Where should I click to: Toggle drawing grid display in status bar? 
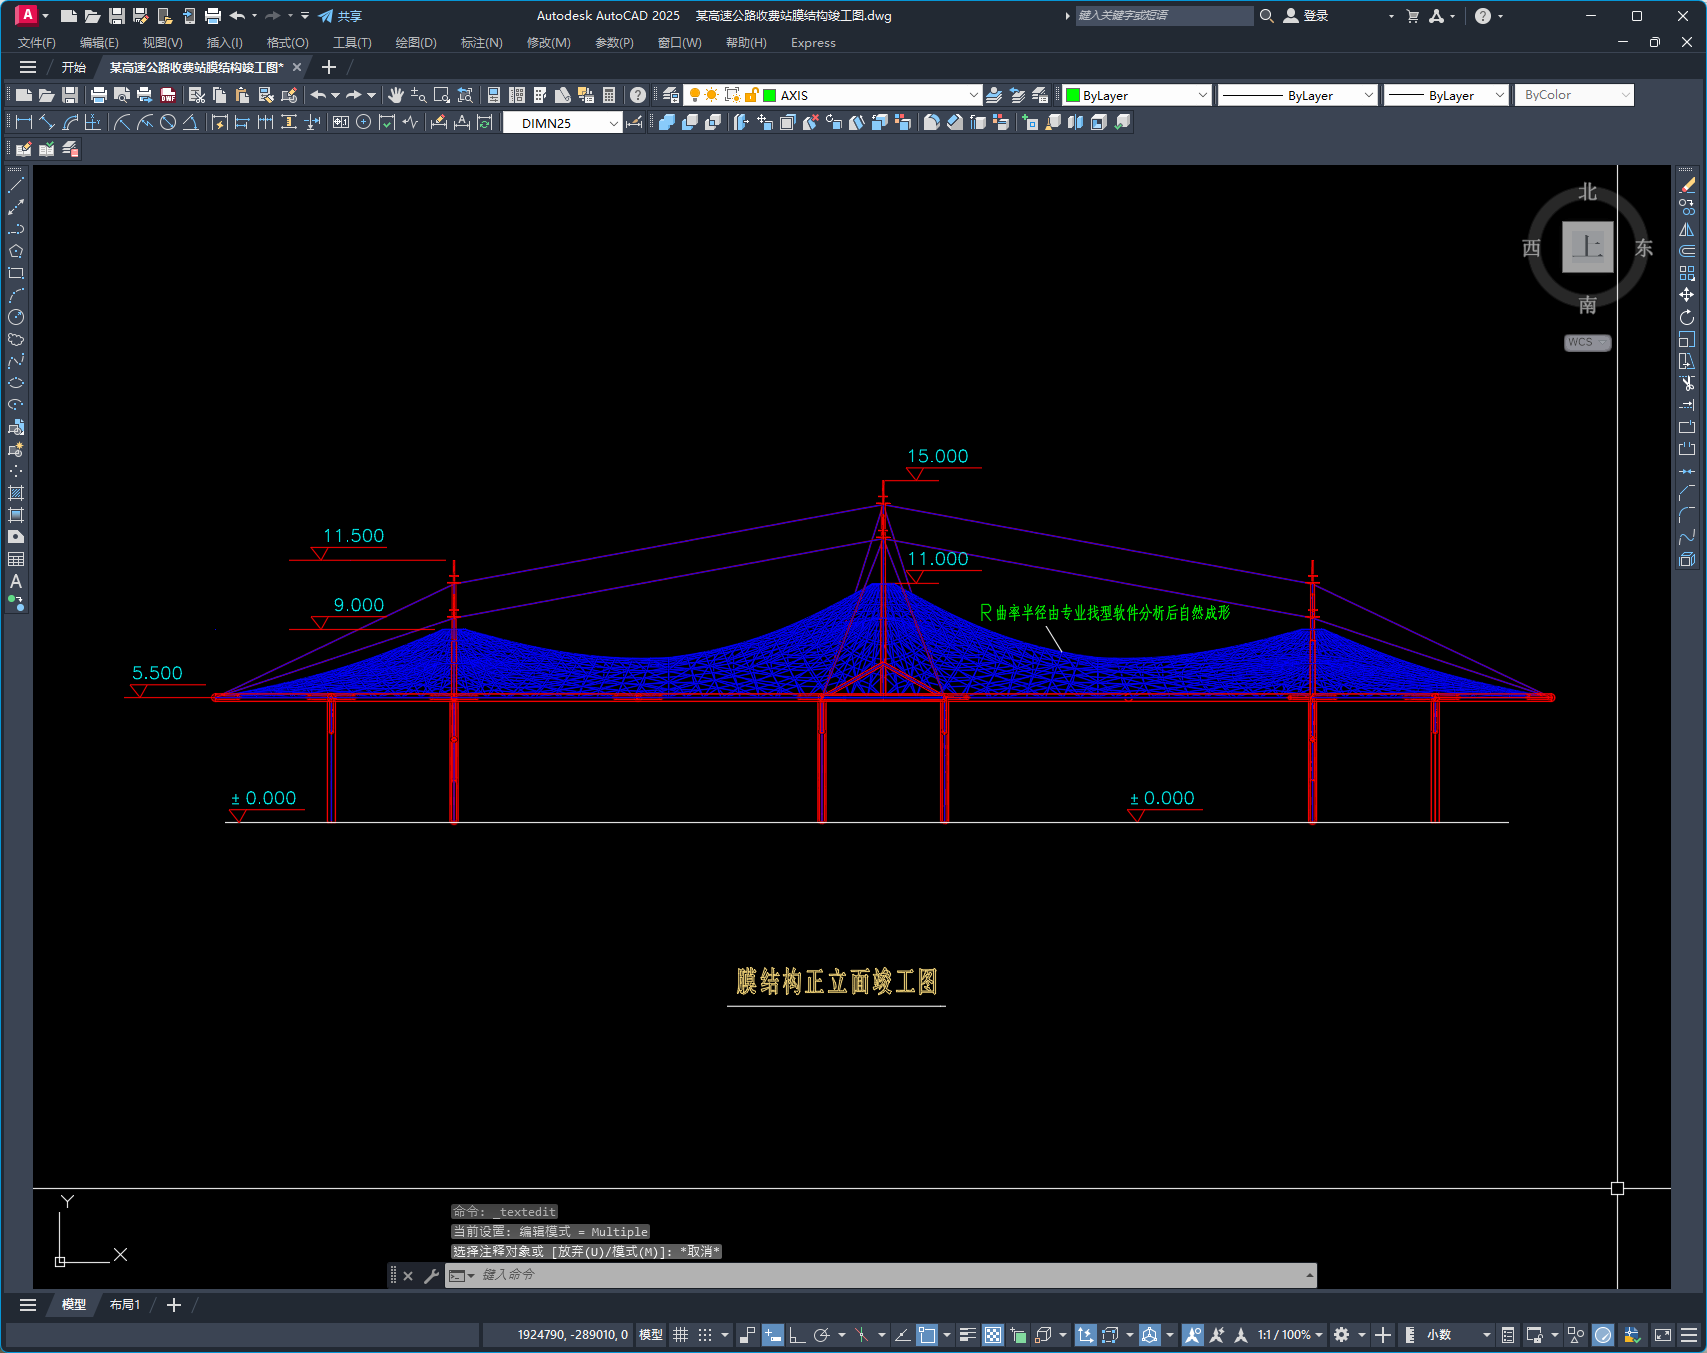tap(681, 1335)
